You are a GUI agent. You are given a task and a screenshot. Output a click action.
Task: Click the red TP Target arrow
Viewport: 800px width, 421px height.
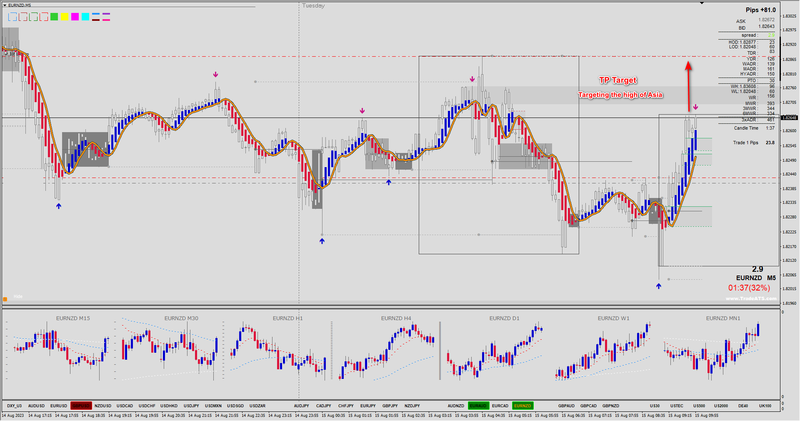point(688,86)
